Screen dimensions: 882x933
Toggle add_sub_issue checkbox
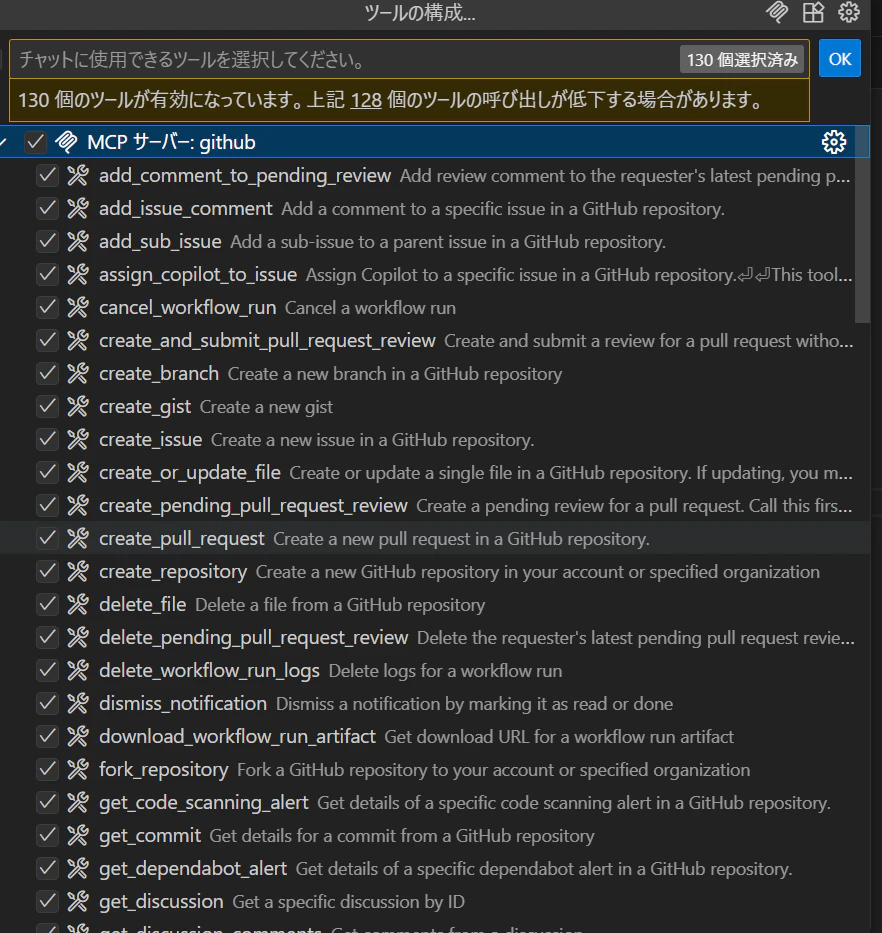click(47, 242)
